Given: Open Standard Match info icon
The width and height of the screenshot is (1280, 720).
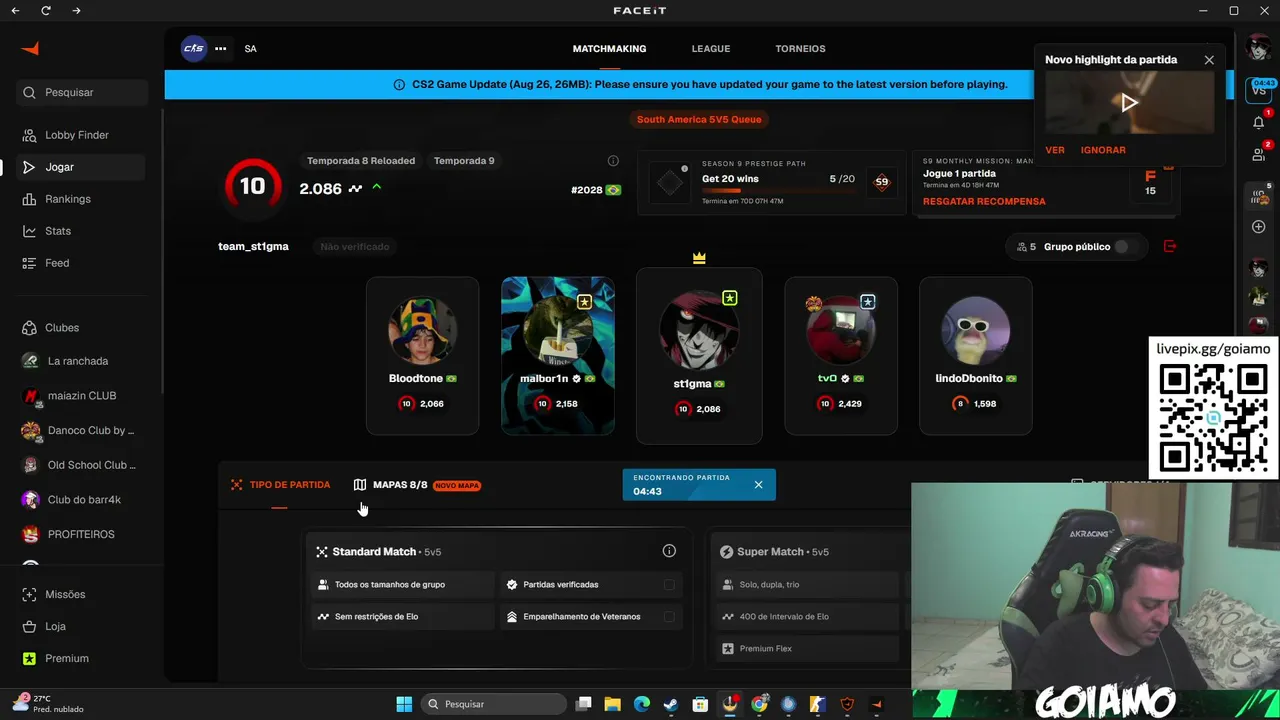Looking at the screenshot, I should point(669,551).
